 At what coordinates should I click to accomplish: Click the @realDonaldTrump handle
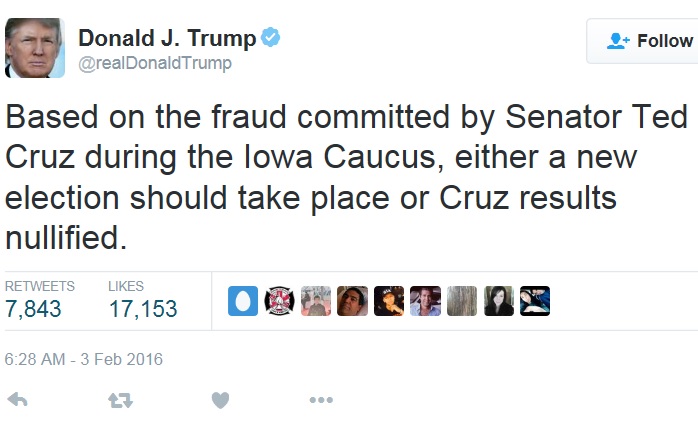point(155,63)
